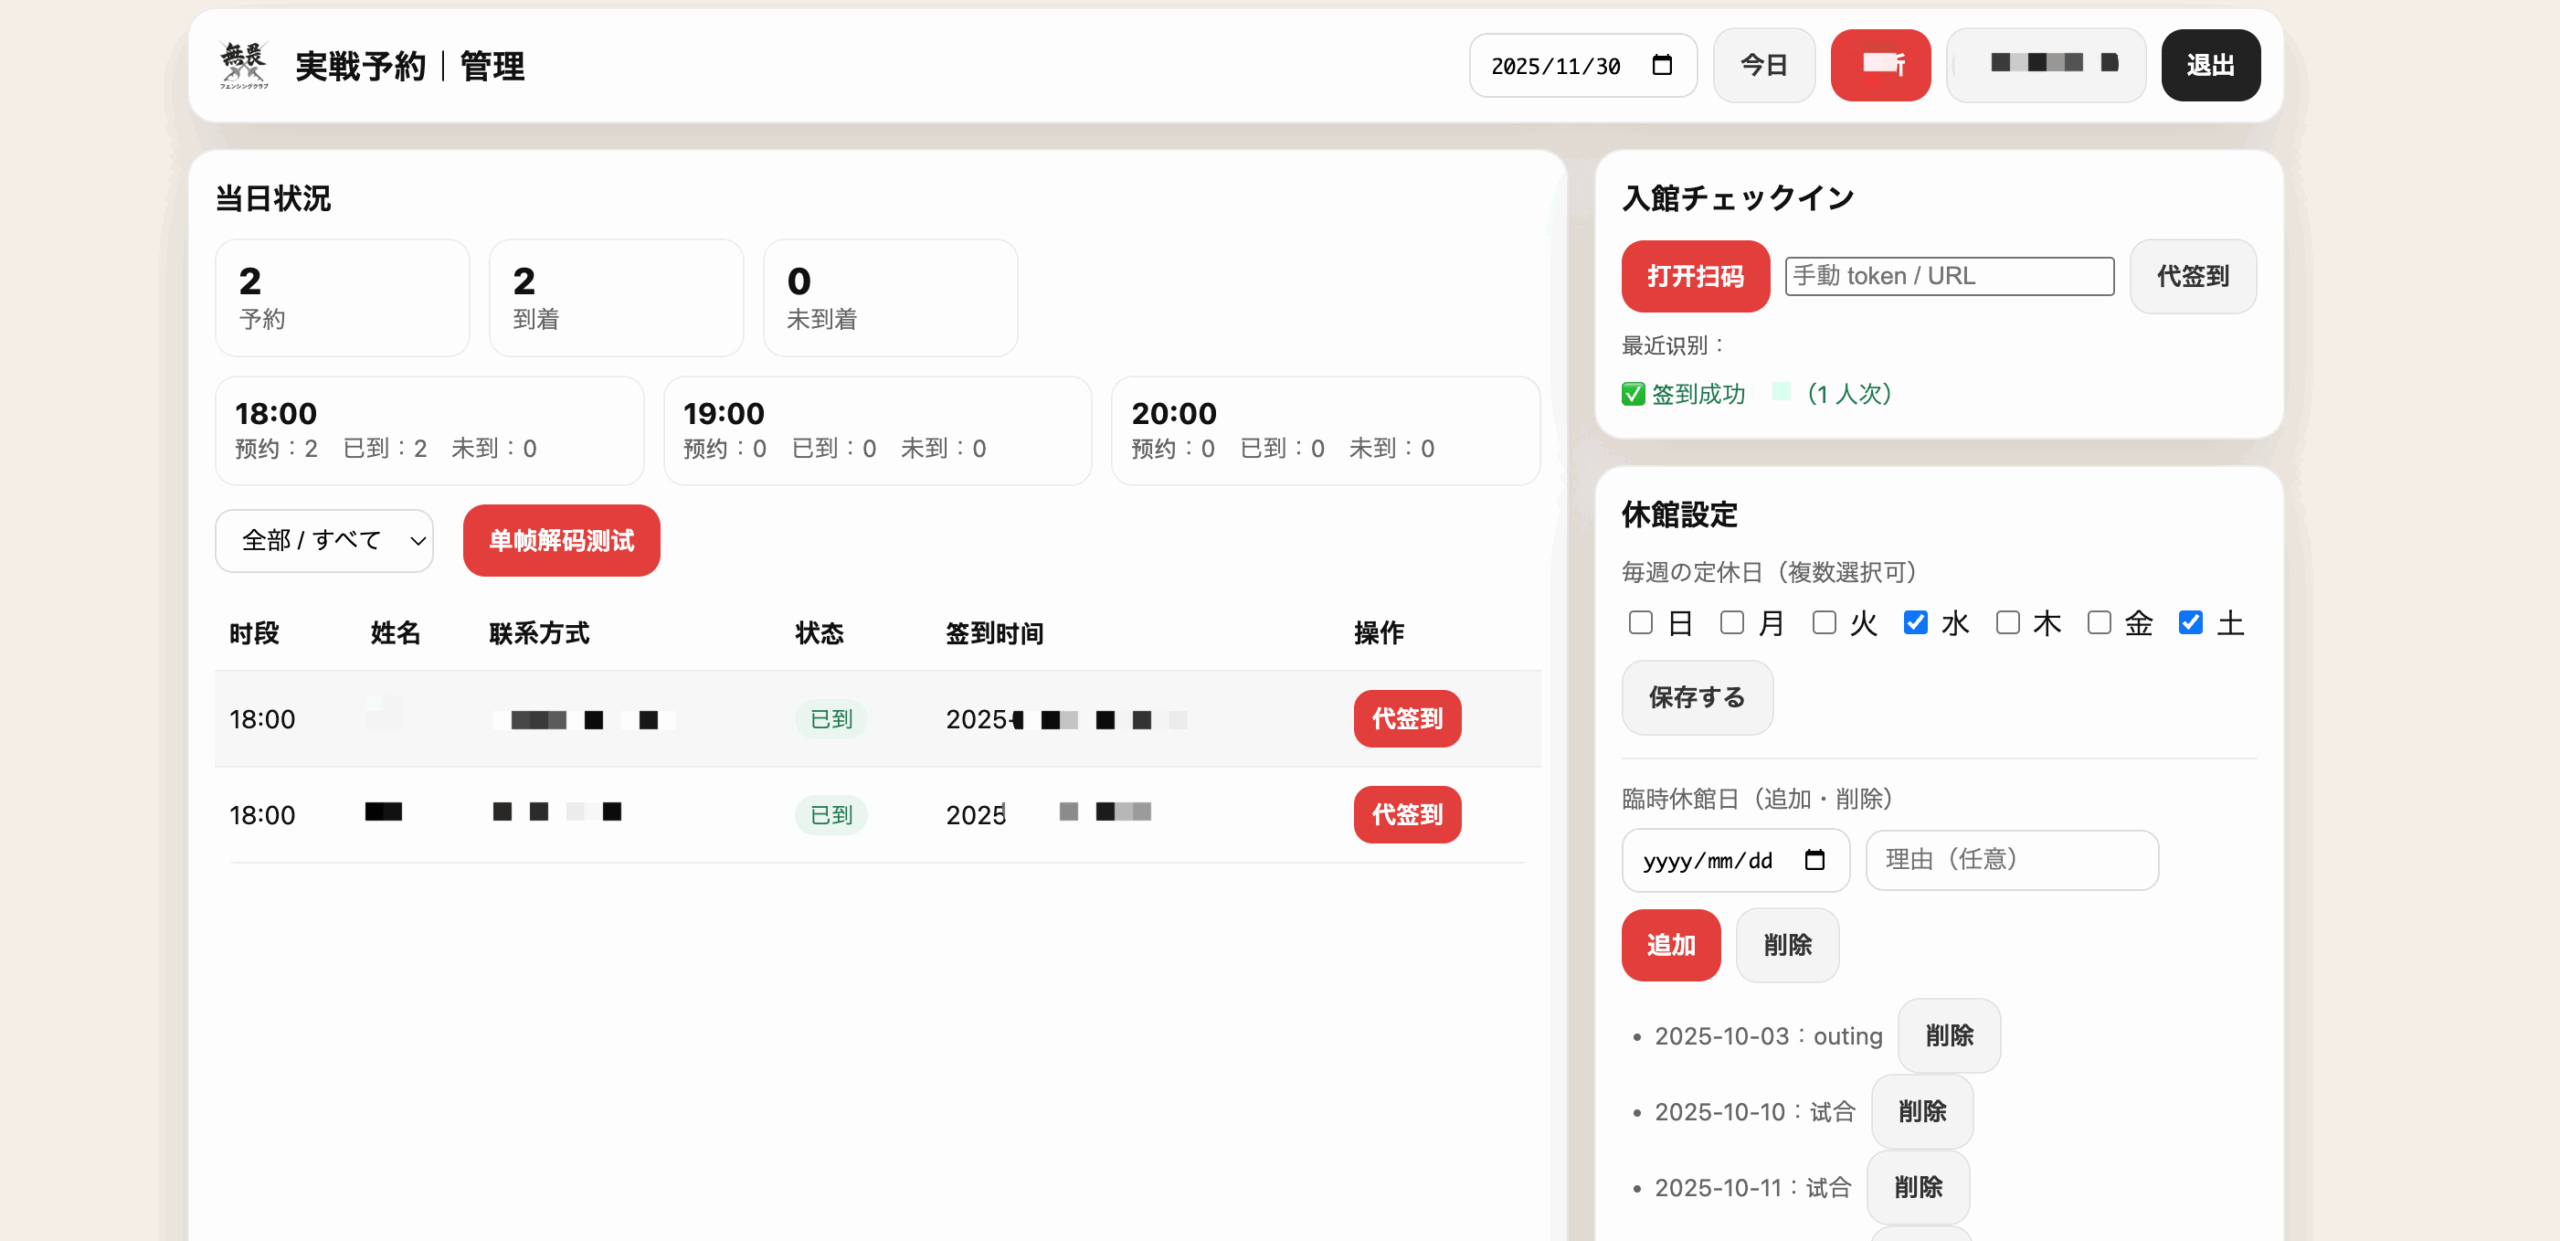Viewport: 2560px width, 1241px height.
Task: Click 代签到 for the first 18:00 reservation
Action: [1407, 718]
